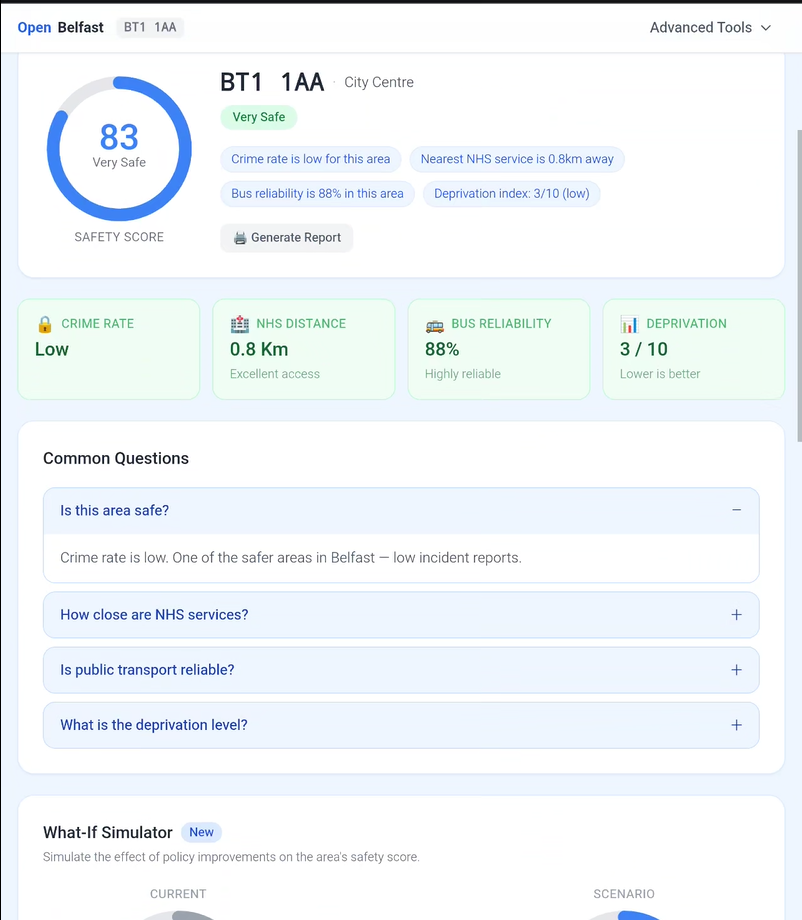Screen dimensions: 802x920
Task: Click the SAFETY SCORE label under gauge
Action: (x=119, y=237)
